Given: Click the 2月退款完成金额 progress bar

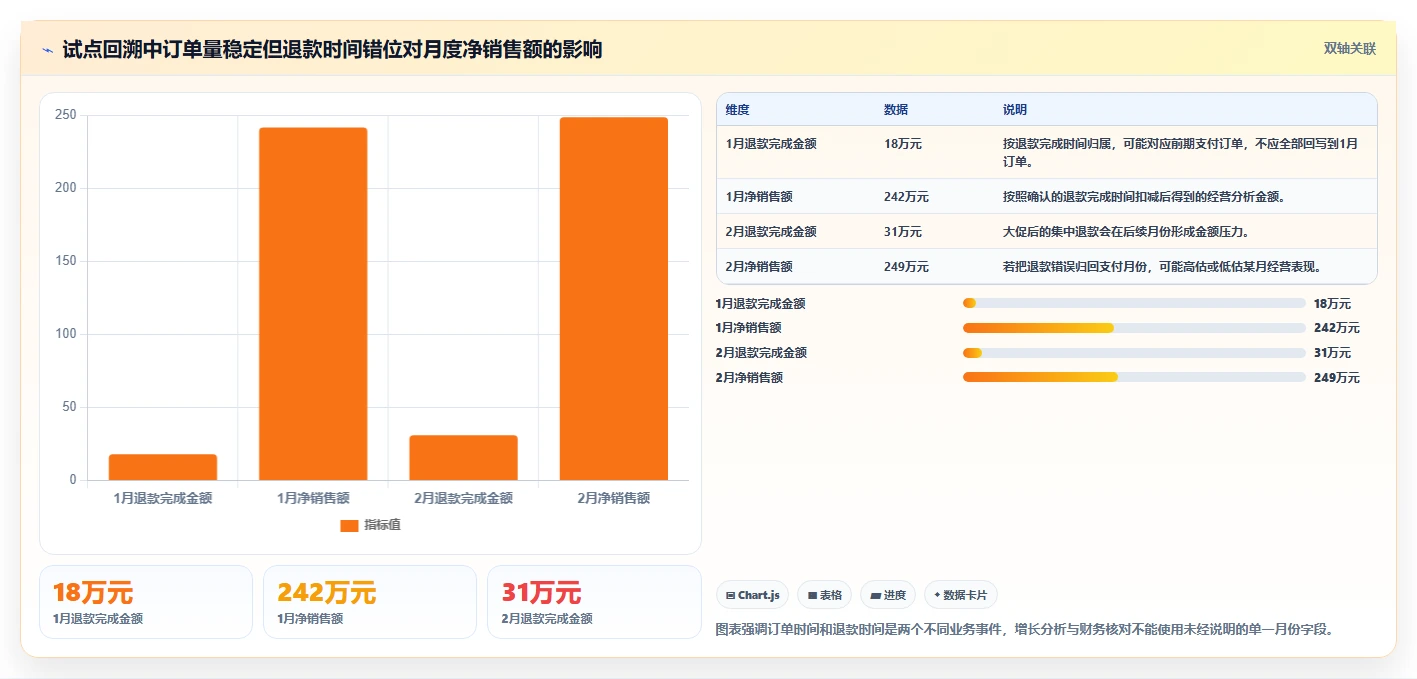Looking at the screenshot, I should [1134, 352].
